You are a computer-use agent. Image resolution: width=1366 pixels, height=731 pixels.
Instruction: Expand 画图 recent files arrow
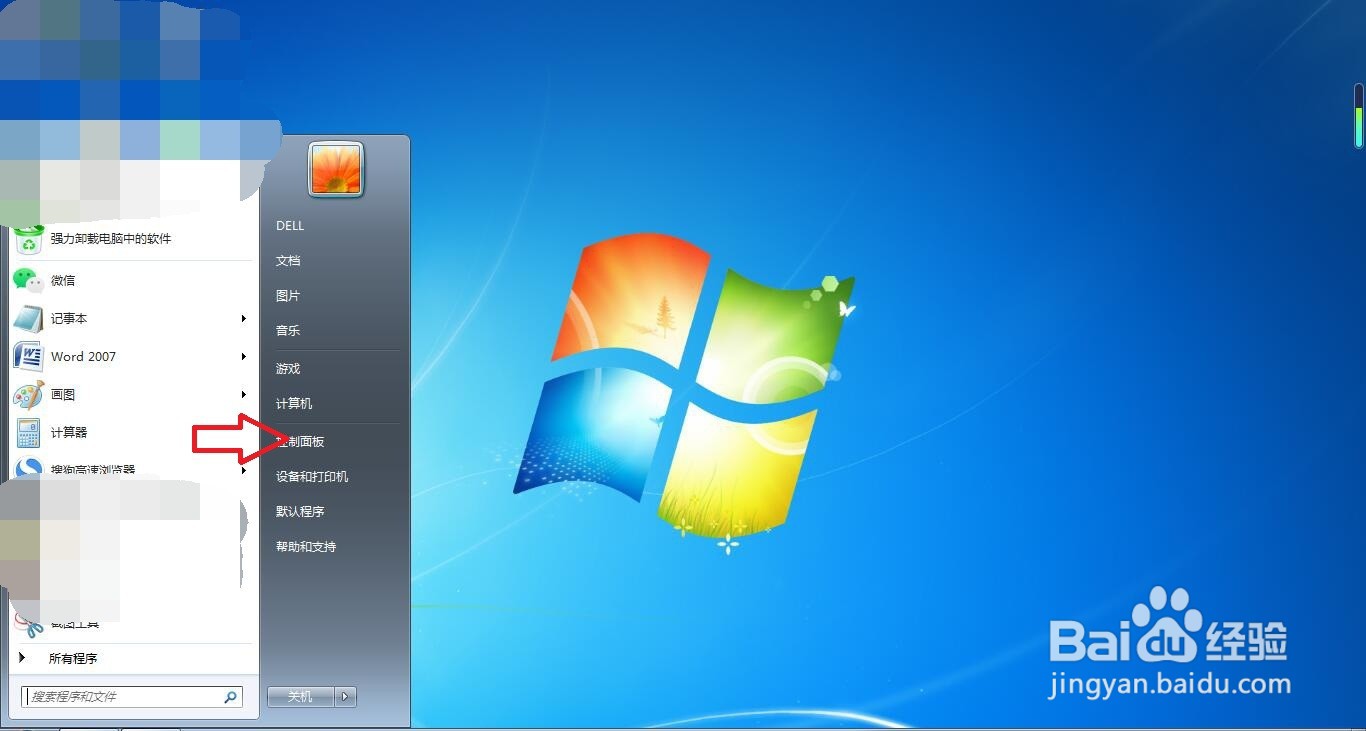pyautogui.click(x=243, y=395)
